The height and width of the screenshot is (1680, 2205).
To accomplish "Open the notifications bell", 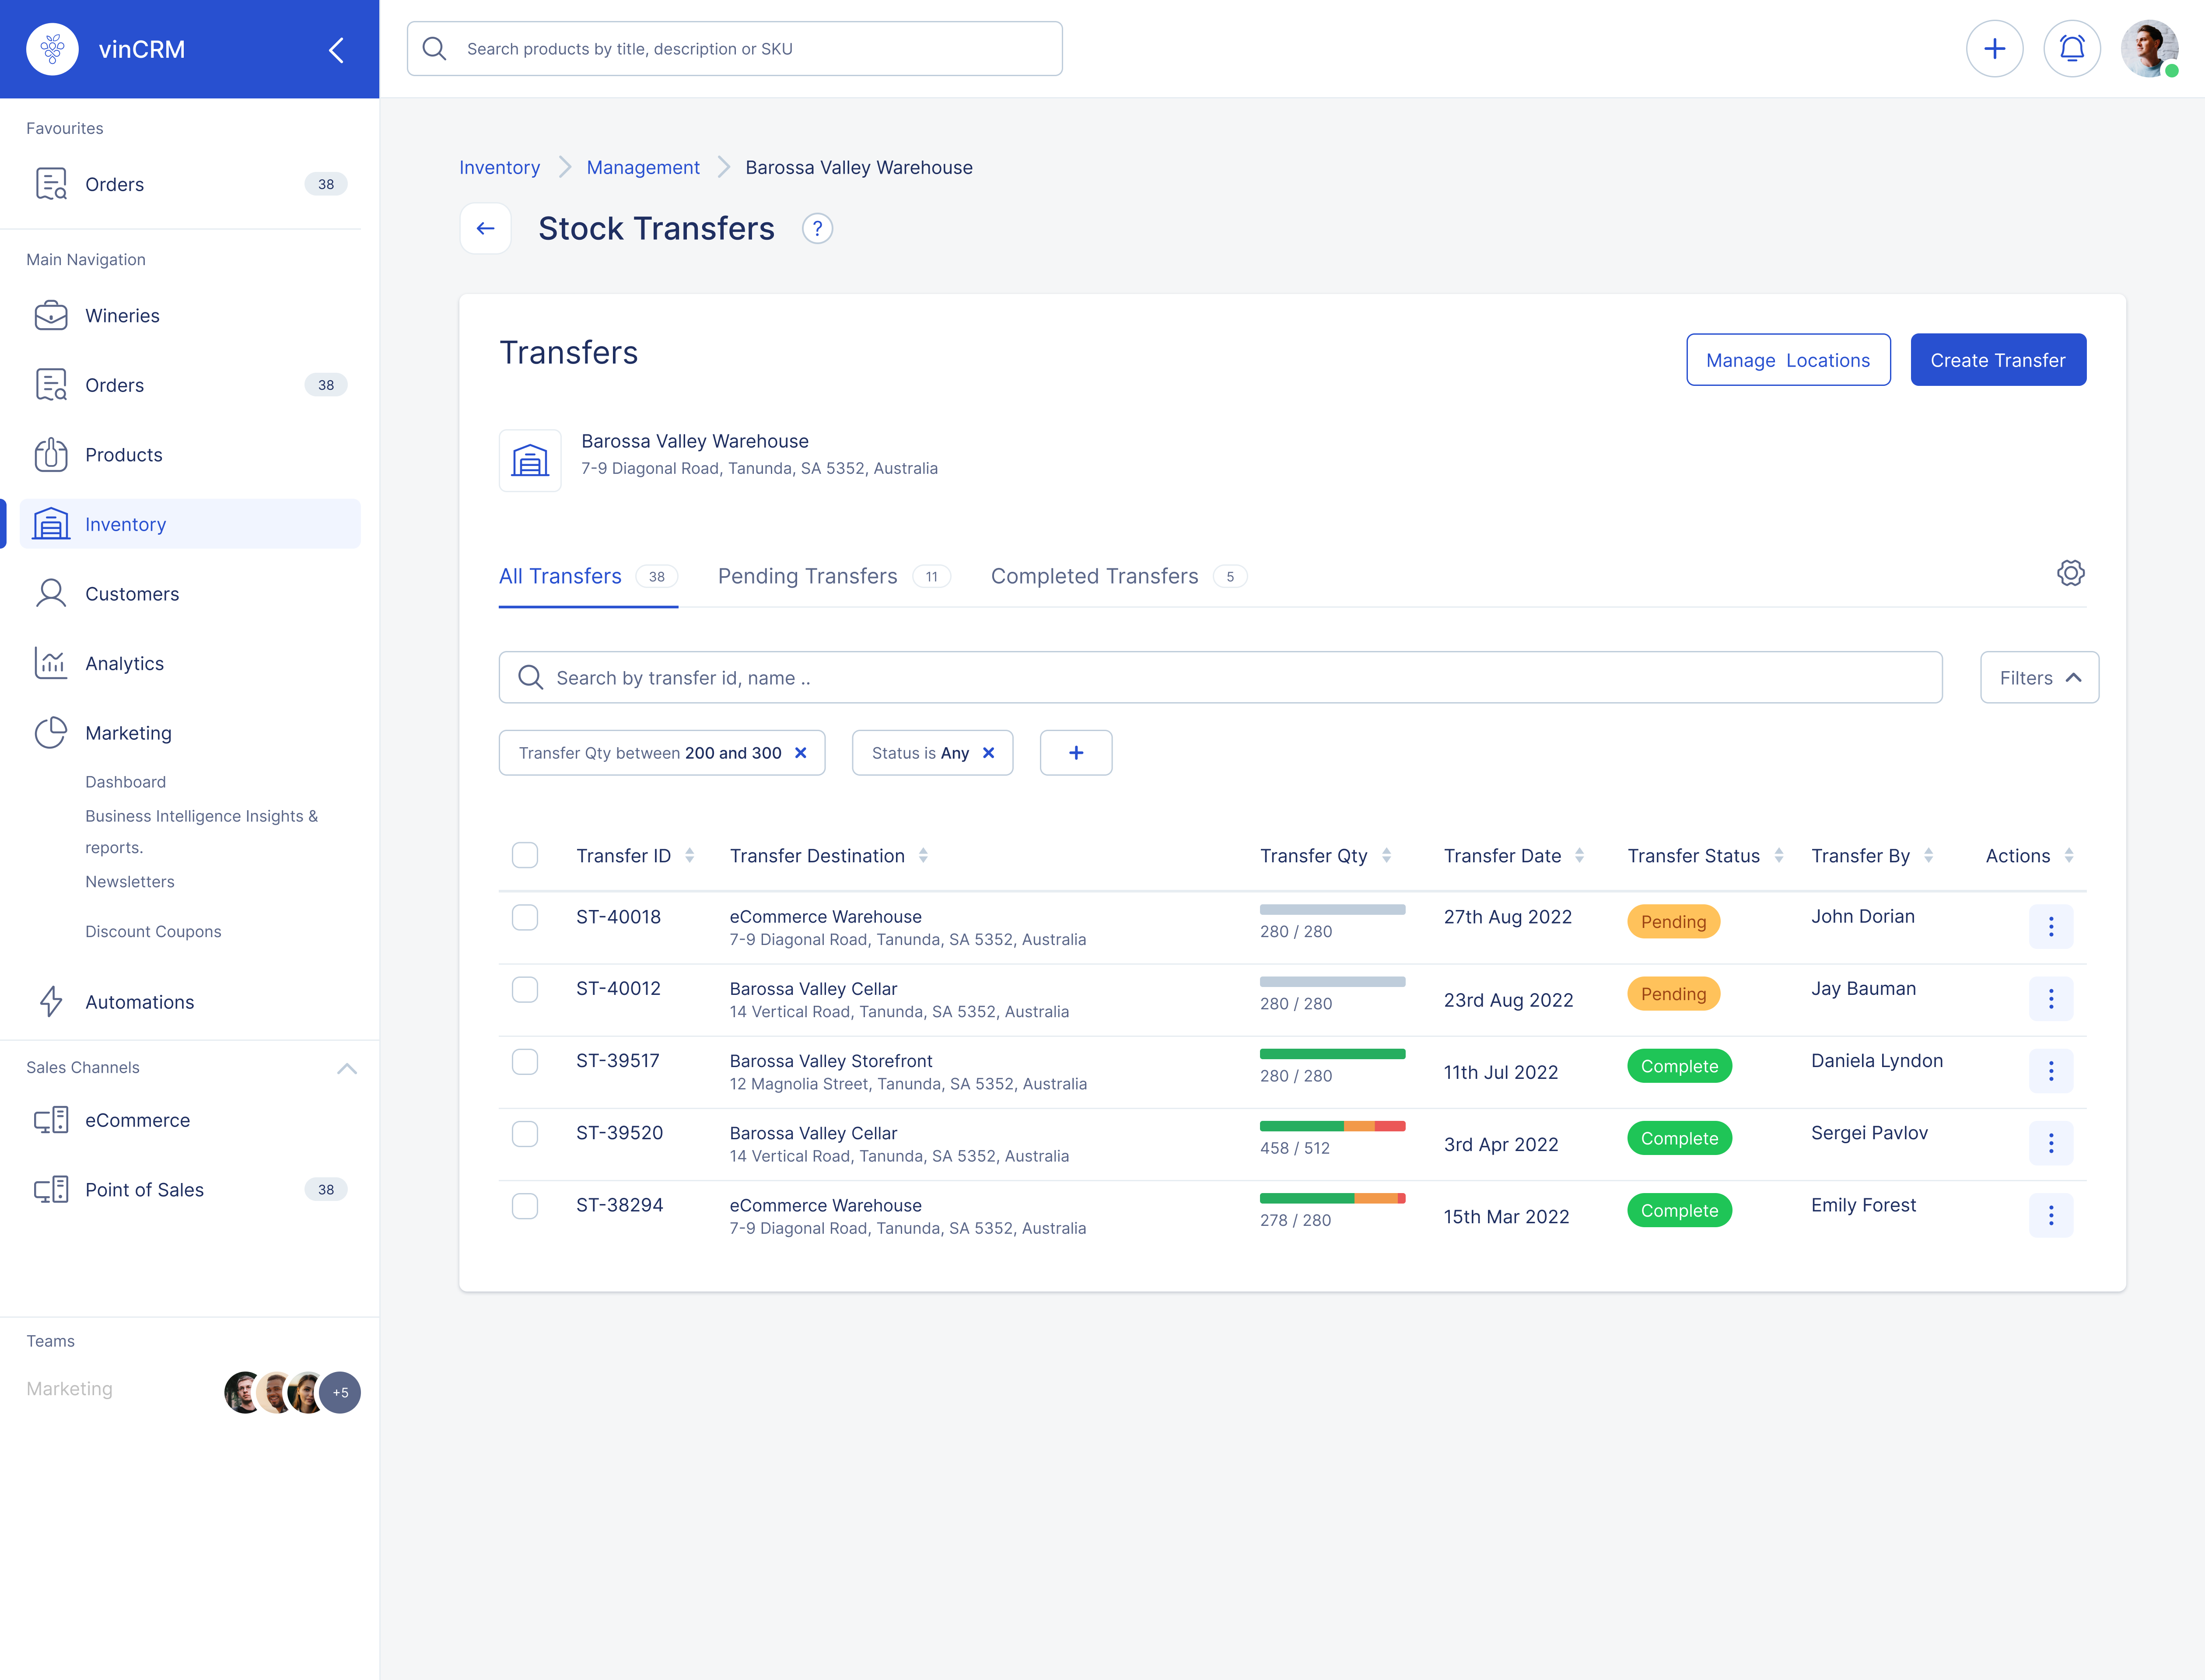I will tap(2071, 49).
